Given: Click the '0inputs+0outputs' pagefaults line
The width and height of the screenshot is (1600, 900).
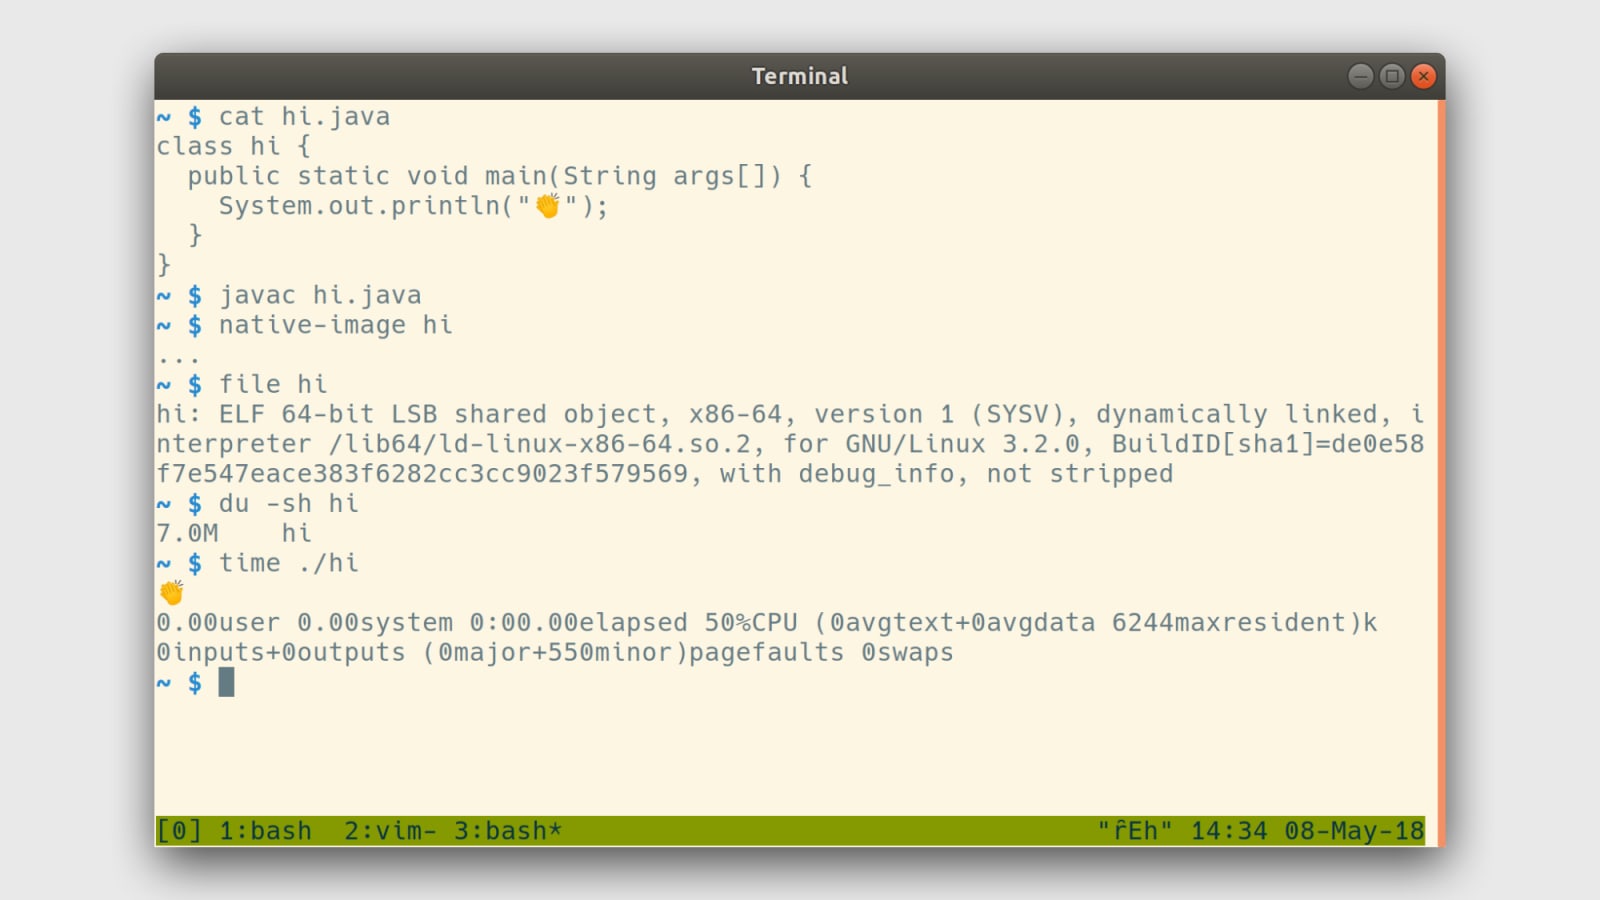Looking at the screenshot, I should pyautogui.click(x=555, y=652).
